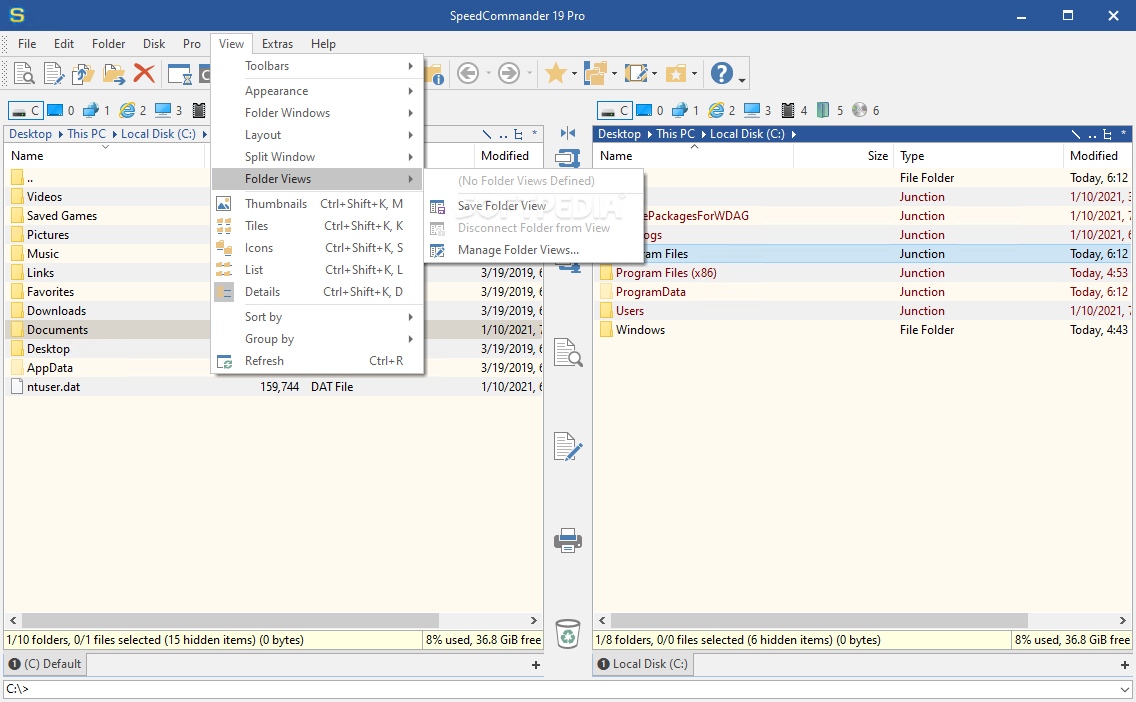The height and width of the screenshot is (702, 1136).
Task: Expand the Toolbars submenu
Action: pyautogui.click(x=317, y=66)
